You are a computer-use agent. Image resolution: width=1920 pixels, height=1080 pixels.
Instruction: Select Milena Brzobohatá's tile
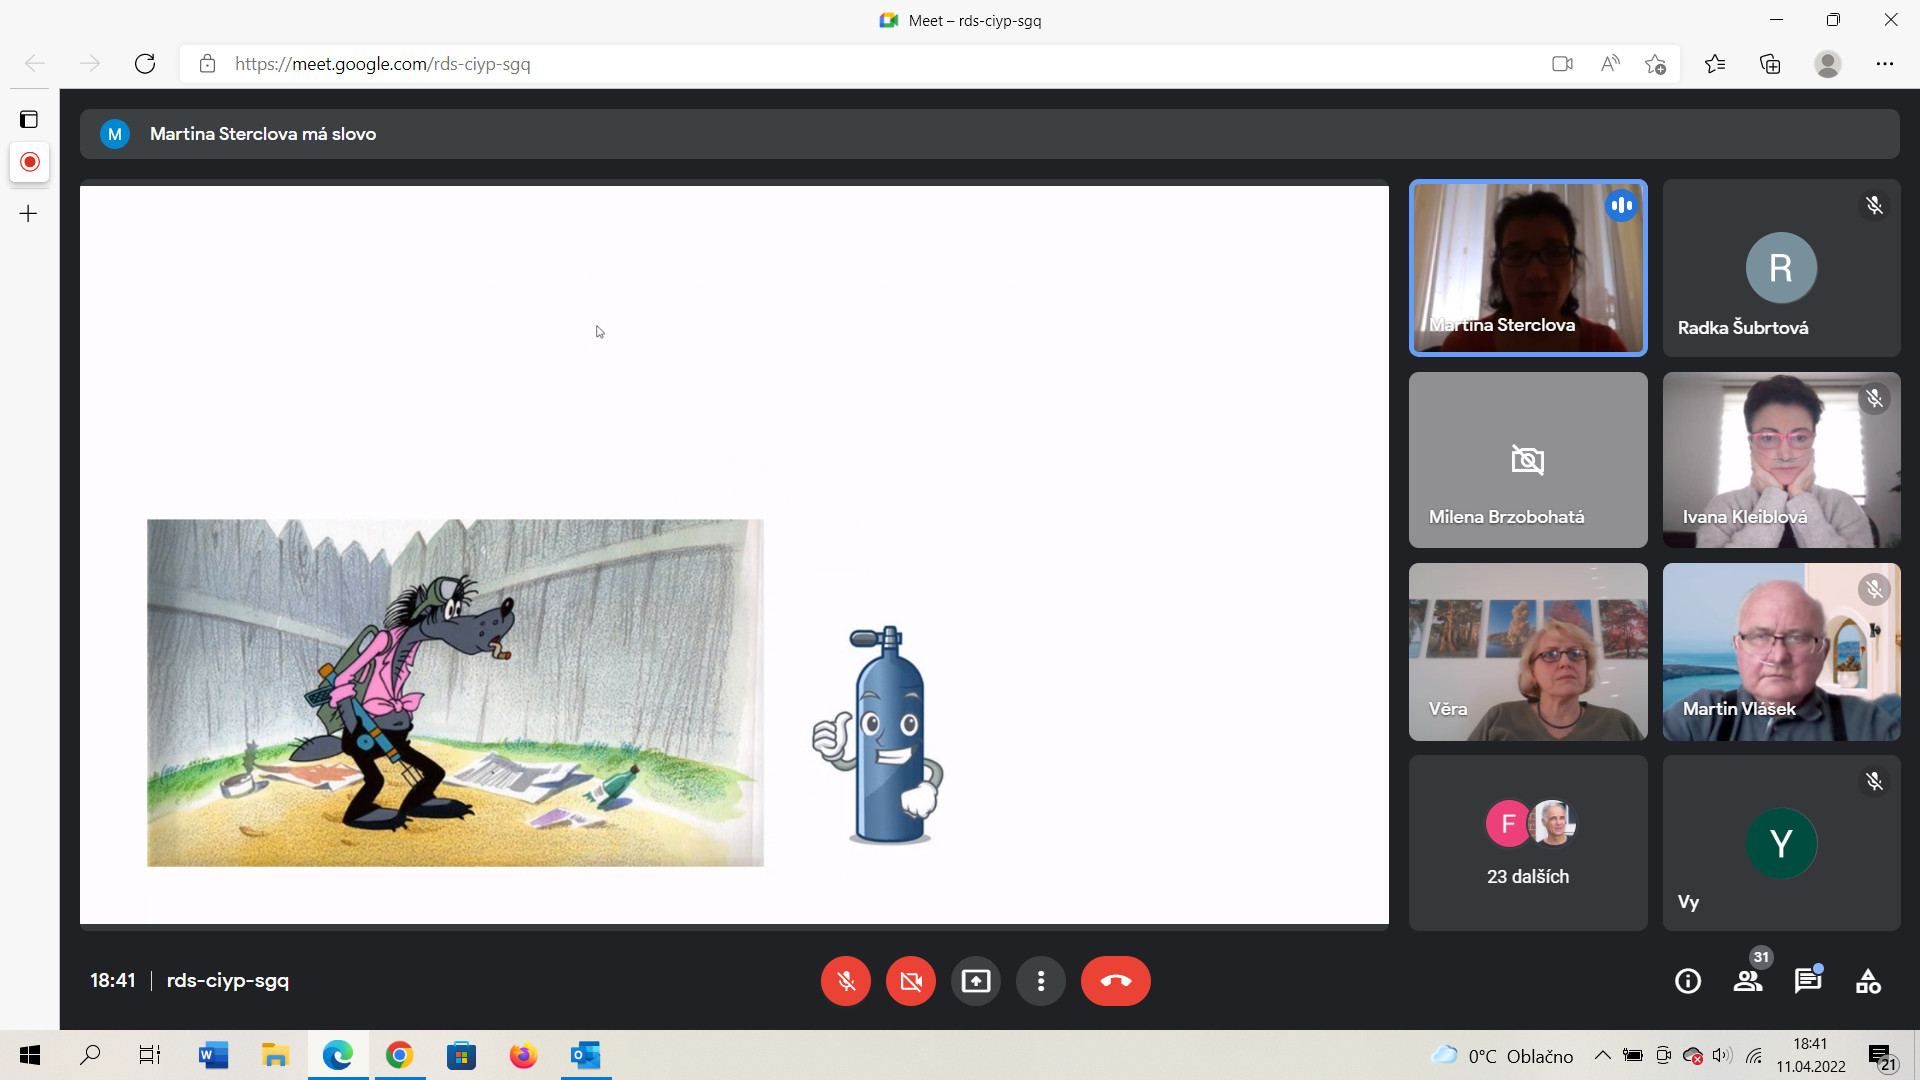[1528, 460]
